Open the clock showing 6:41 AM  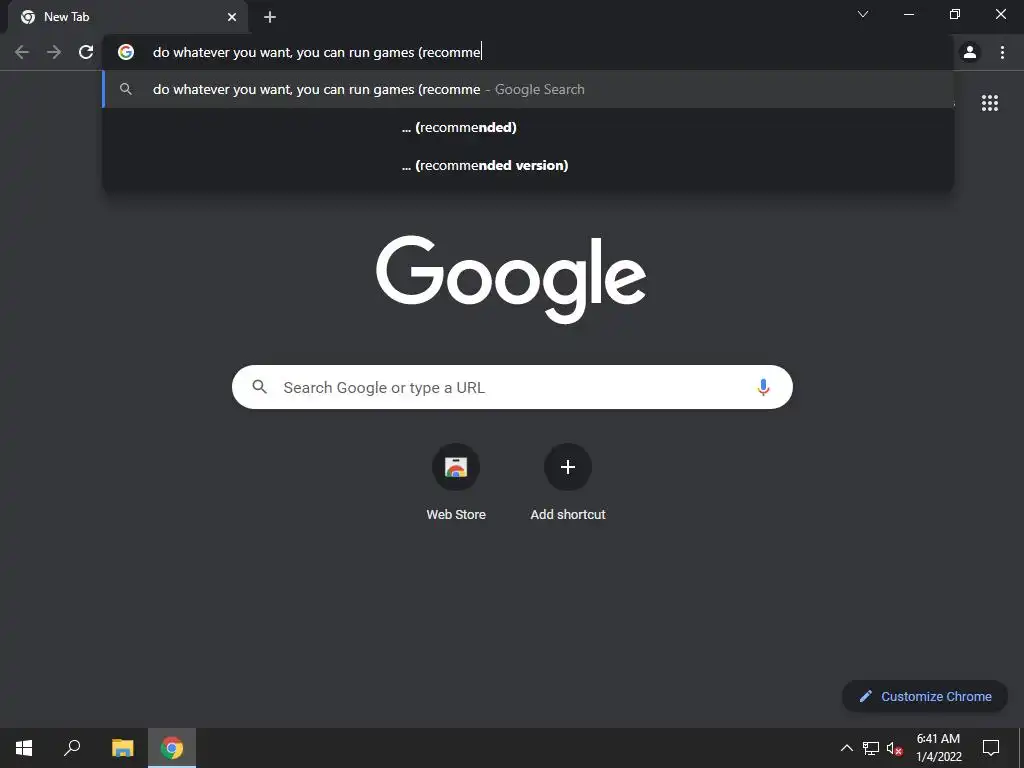(x=938, y=748)
